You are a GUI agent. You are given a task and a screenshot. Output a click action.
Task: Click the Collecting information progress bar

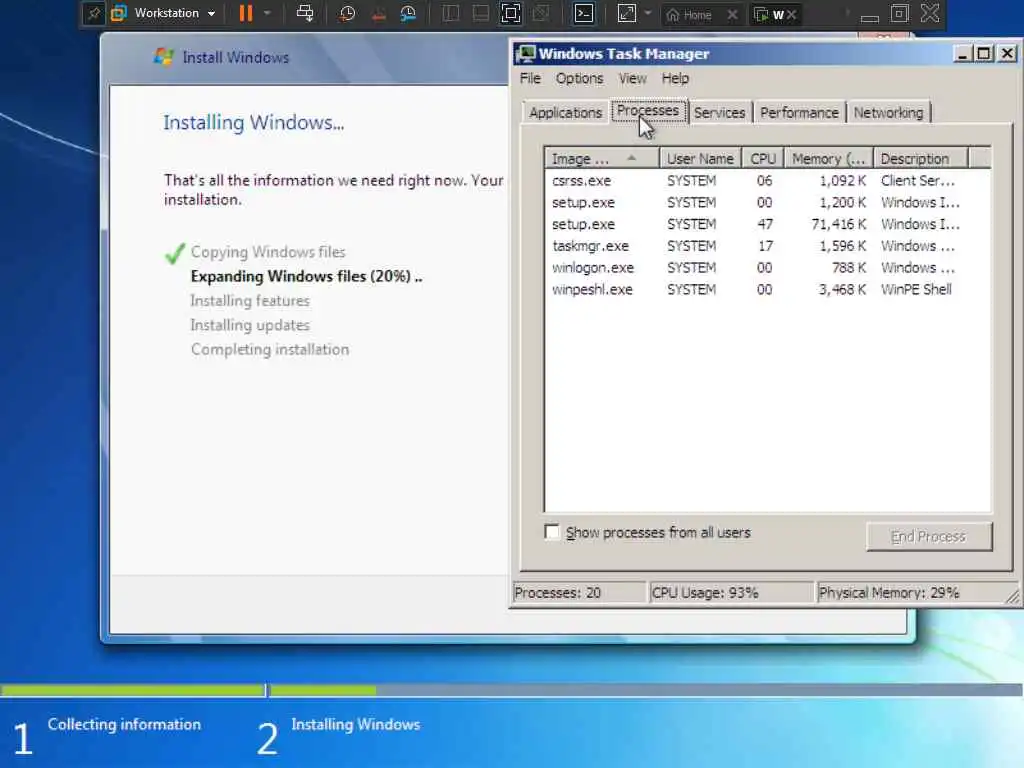[133, 690]
